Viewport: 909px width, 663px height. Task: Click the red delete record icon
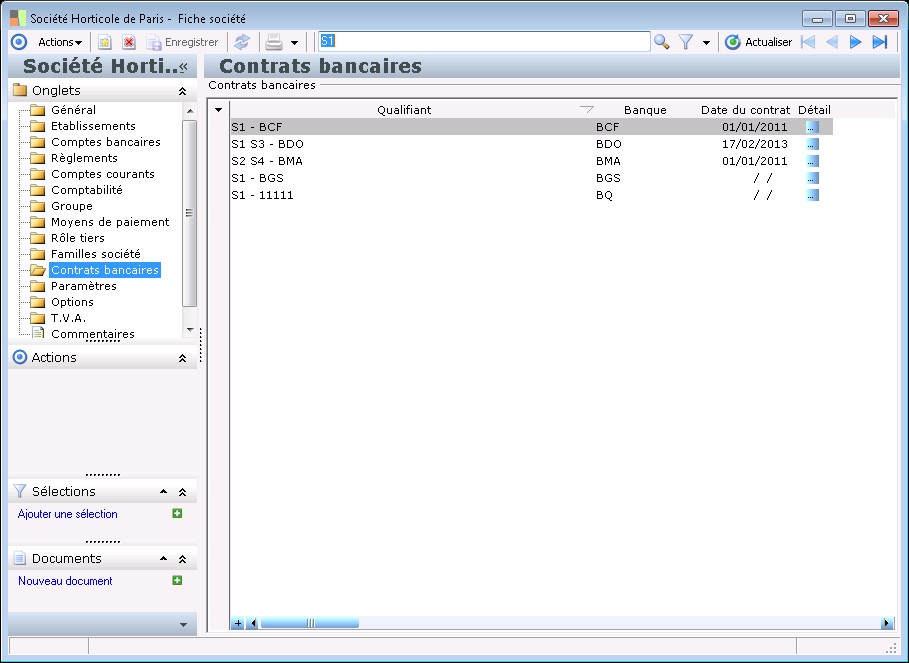pyautogui.click(x=129, y=42)
